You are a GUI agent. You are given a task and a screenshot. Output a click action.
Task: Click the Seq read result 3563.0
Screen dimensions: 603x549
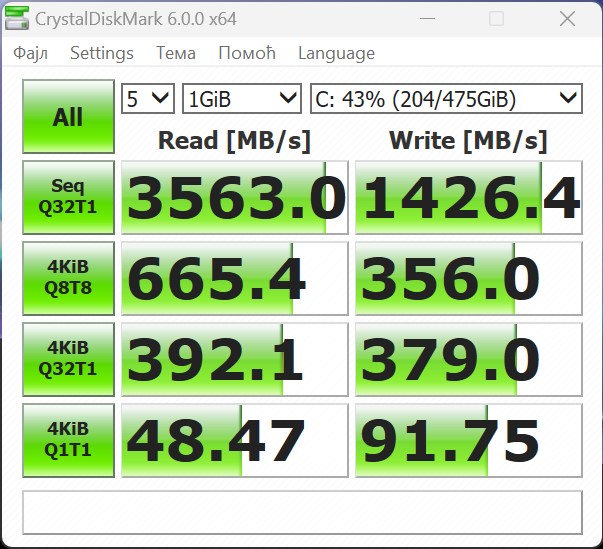point(235,197)
